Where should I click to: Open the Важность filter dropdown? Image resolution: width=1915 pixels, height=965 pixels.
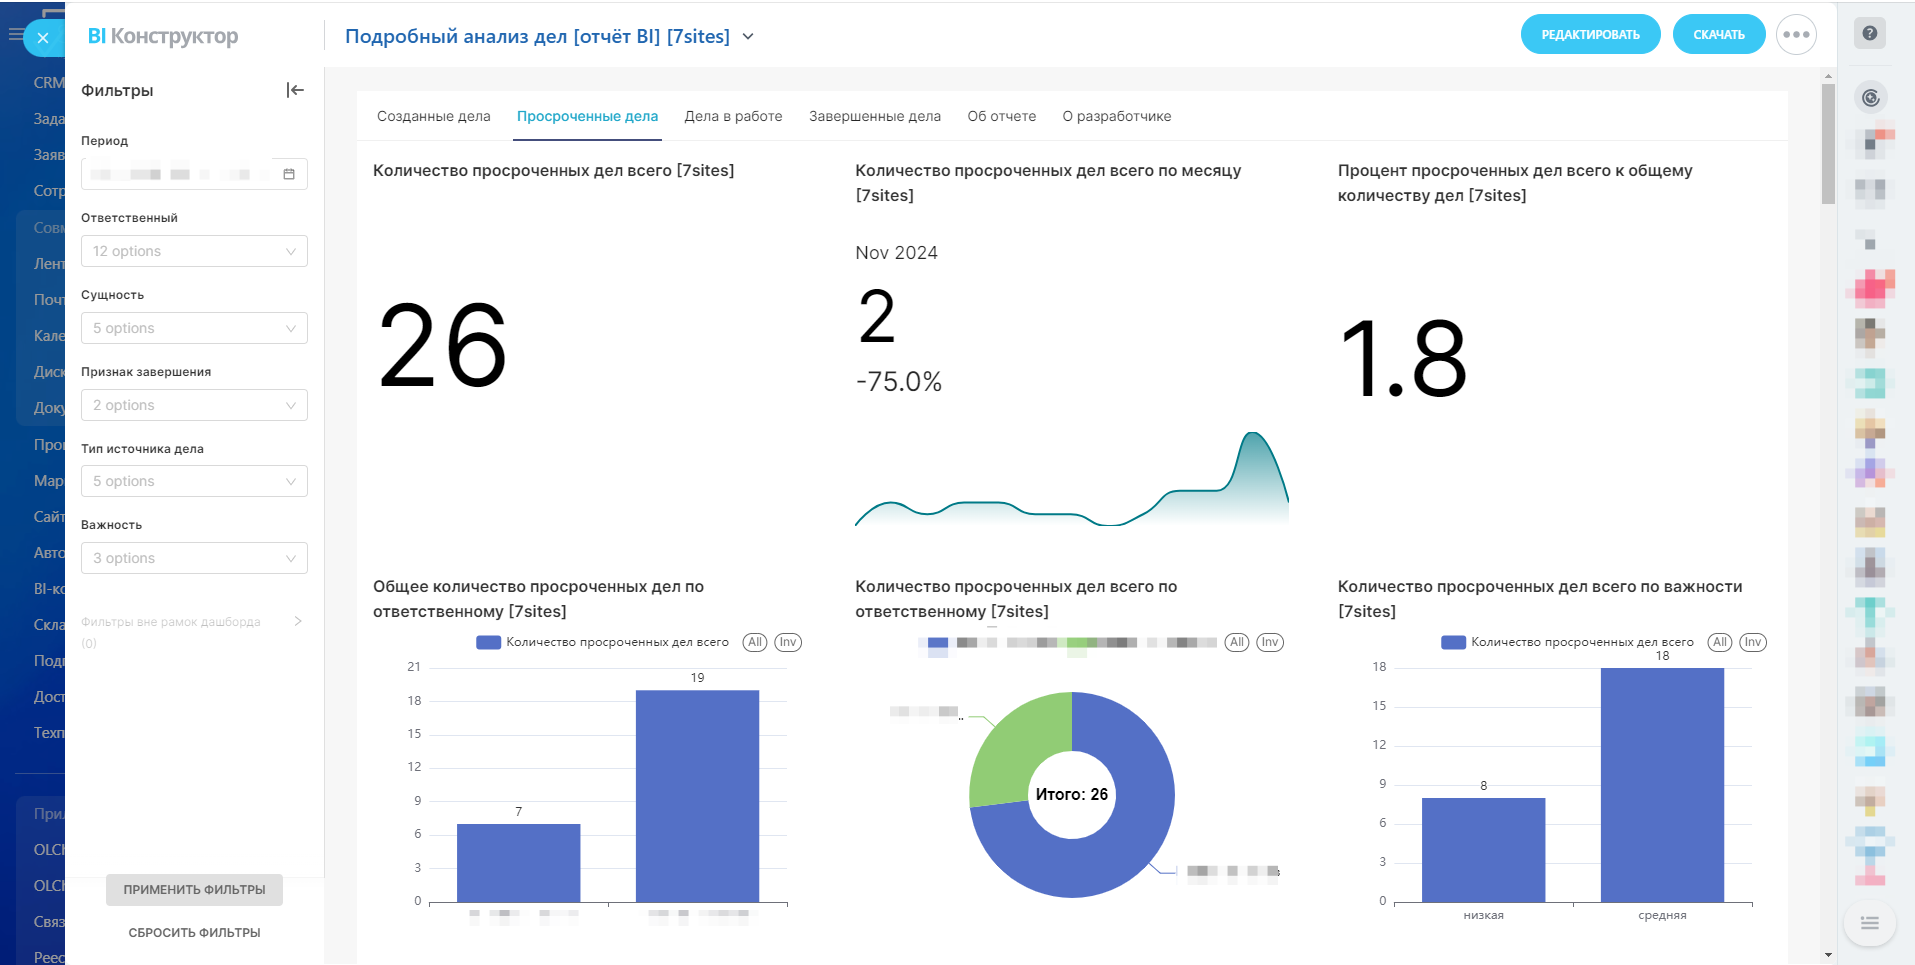click(x=194, y=558)
